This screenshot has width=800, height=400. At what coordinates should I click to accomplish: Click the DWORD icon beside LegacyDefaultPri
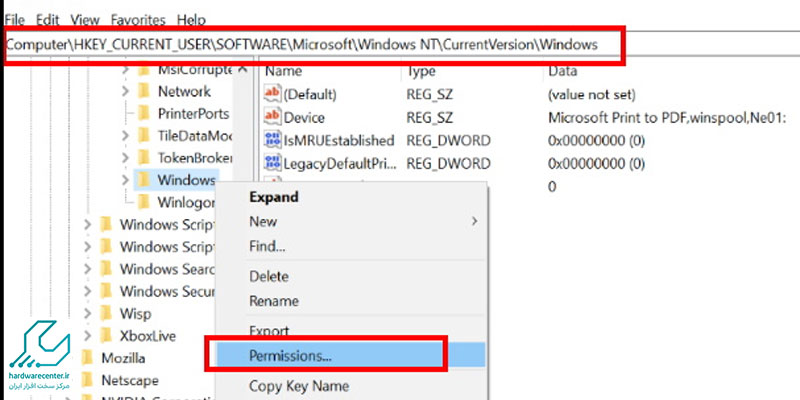tap(272, 163)
